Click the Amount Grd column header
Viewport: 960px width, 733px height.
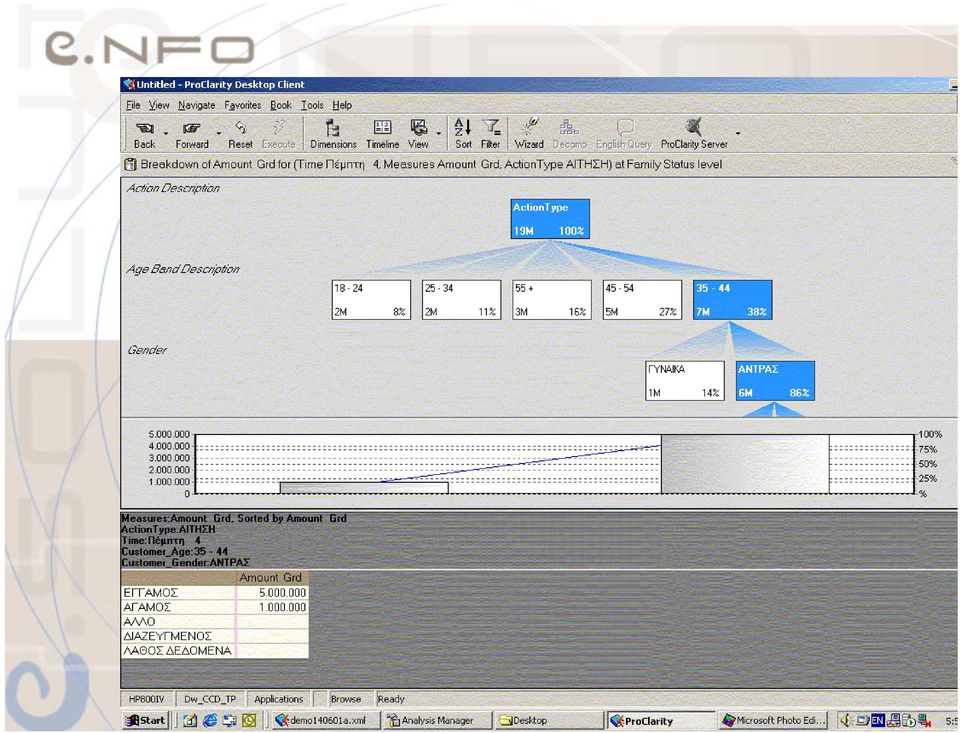(x=271, y=577)
